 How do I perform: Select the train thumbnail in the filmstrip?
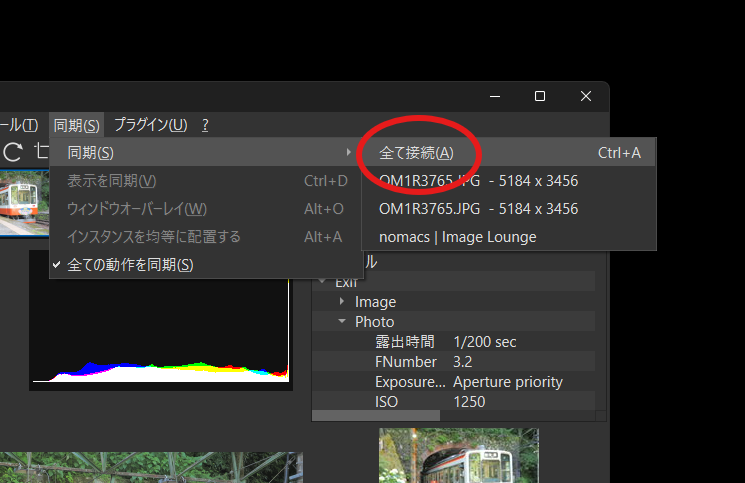(x=24, y=203)
